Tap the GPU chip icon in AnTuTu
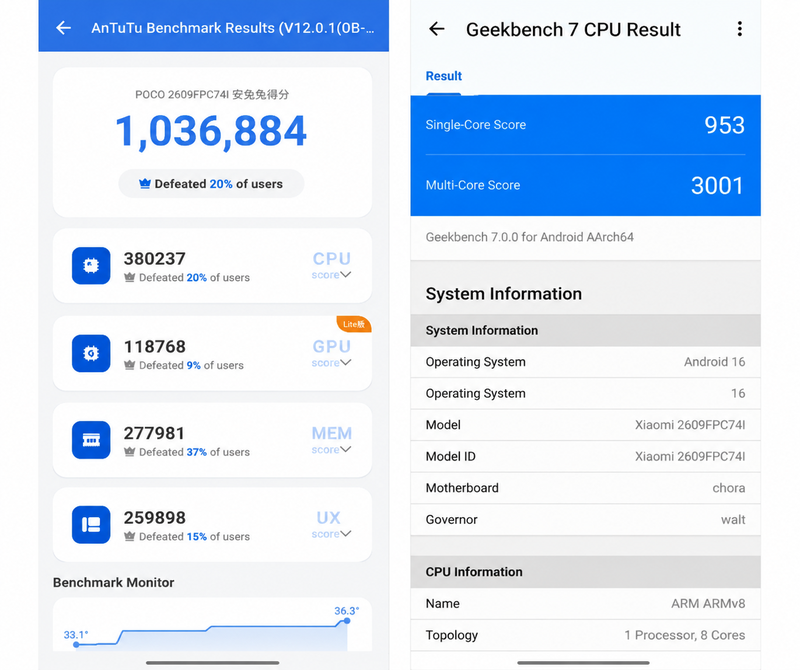Viewport: 800px width, 670px height. pyautogui.click(x=91, y=353)
